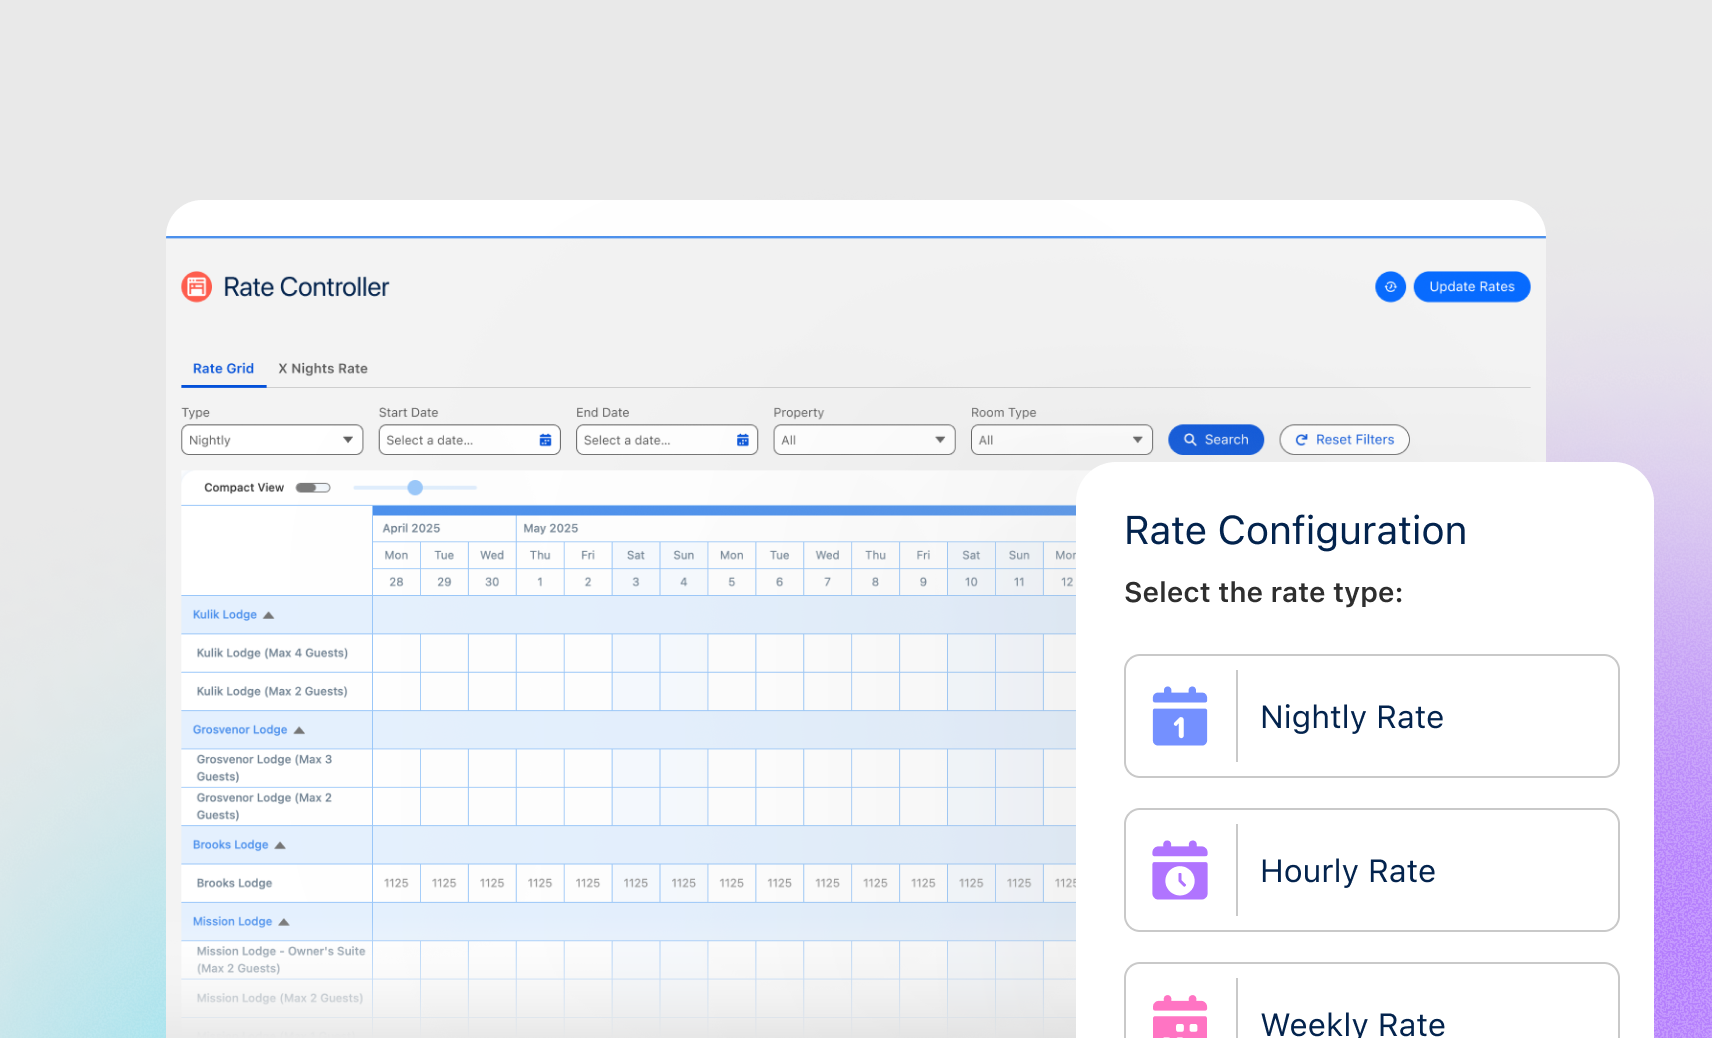Select the Rate Grid tab
This screenshot has height=1038, width=1712.
pos(223,369)
